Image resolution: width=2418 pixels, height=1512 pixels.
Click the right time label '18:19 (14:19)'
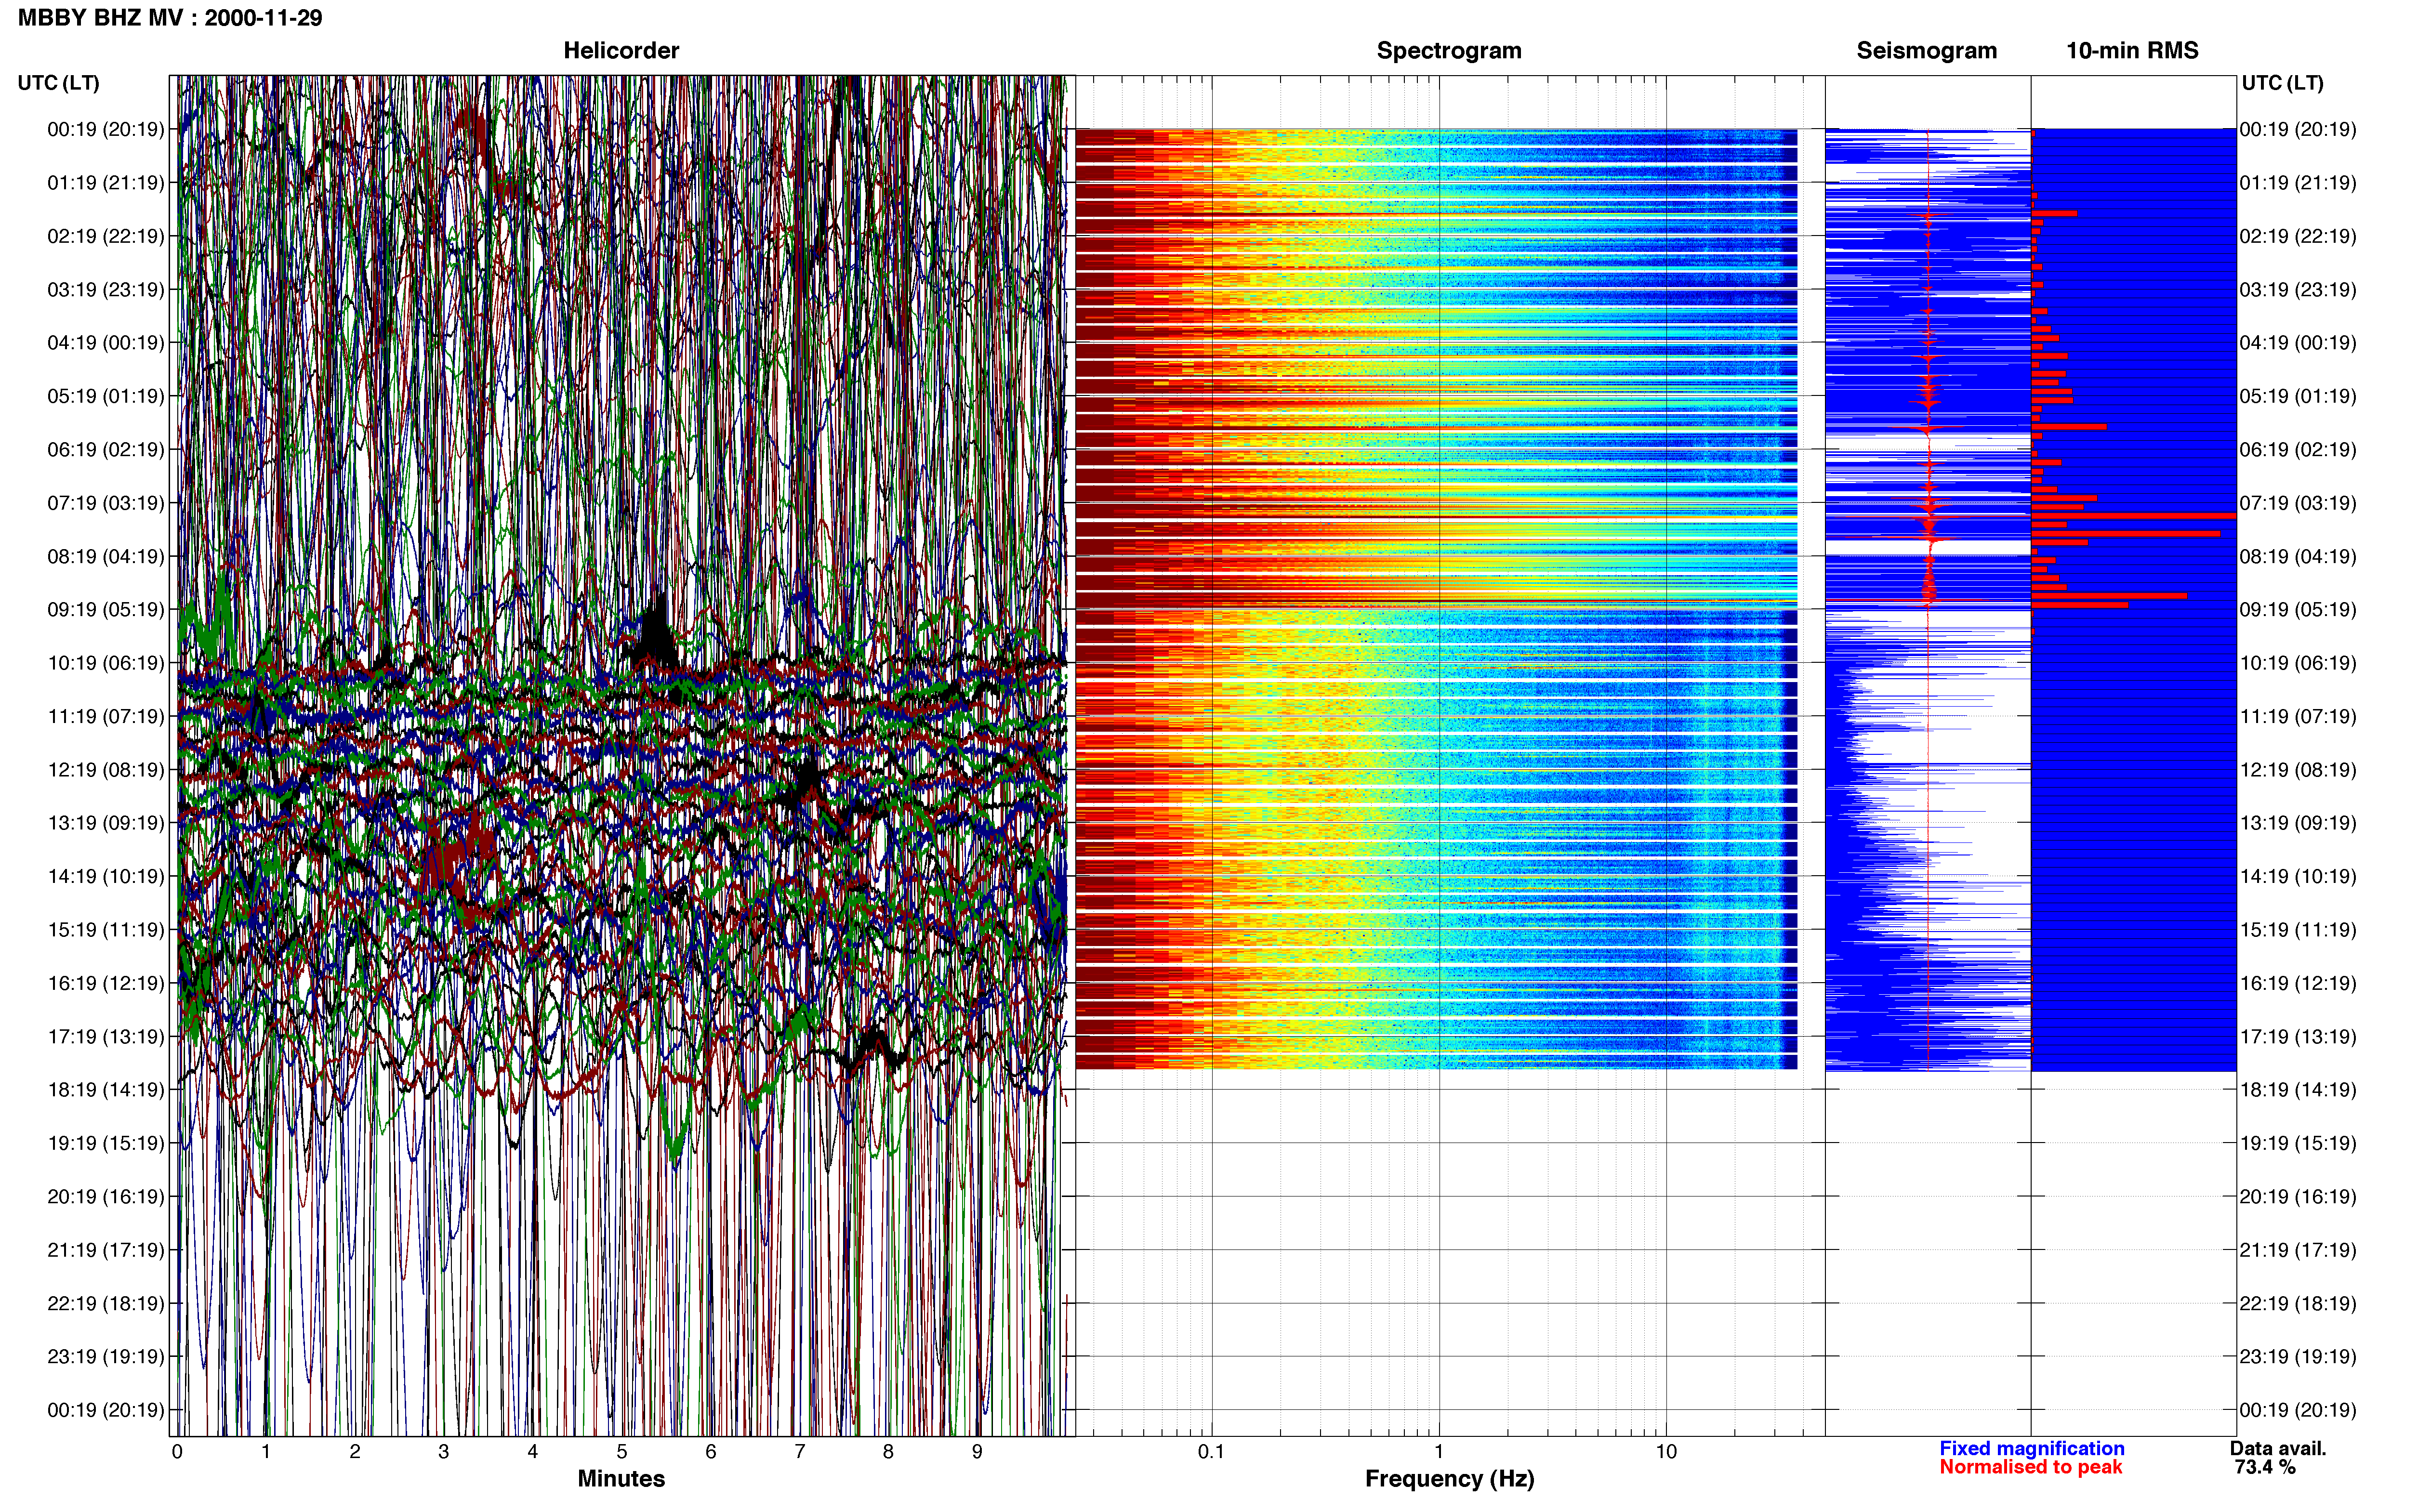pyautogui.click(x=2298, y=1090)
